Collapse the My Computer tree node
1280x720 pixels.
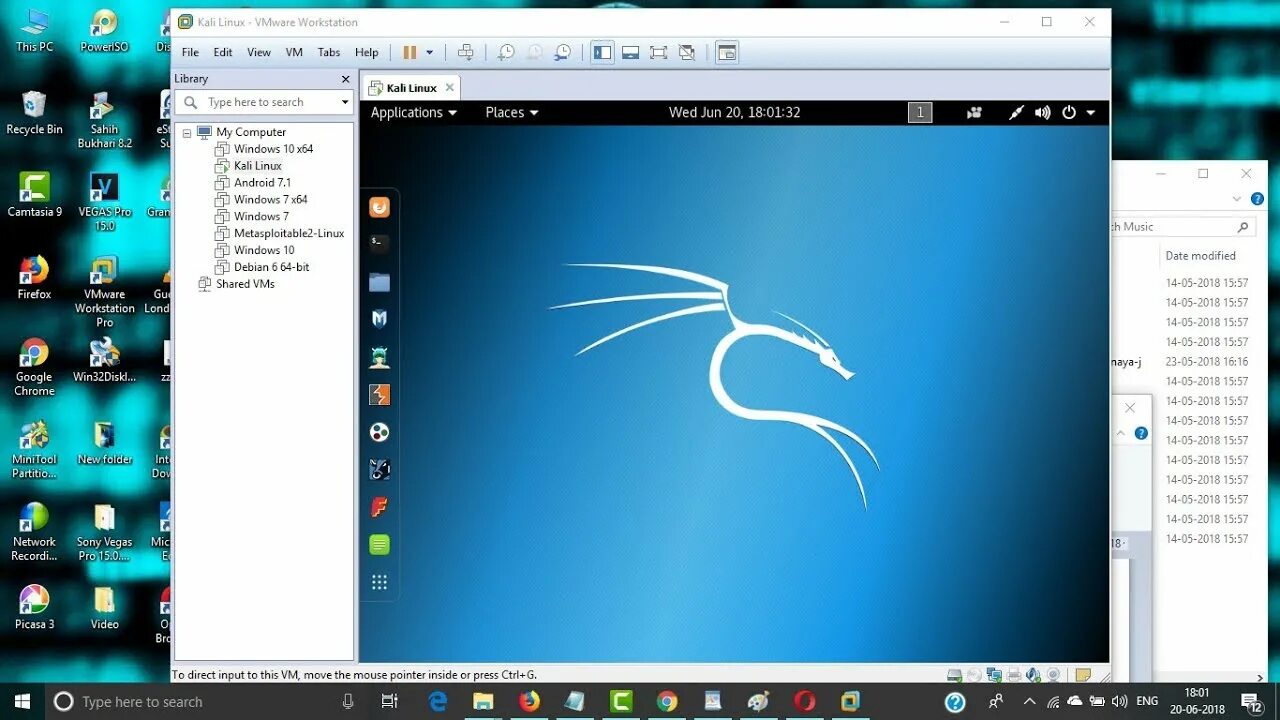tap(186, 132)
